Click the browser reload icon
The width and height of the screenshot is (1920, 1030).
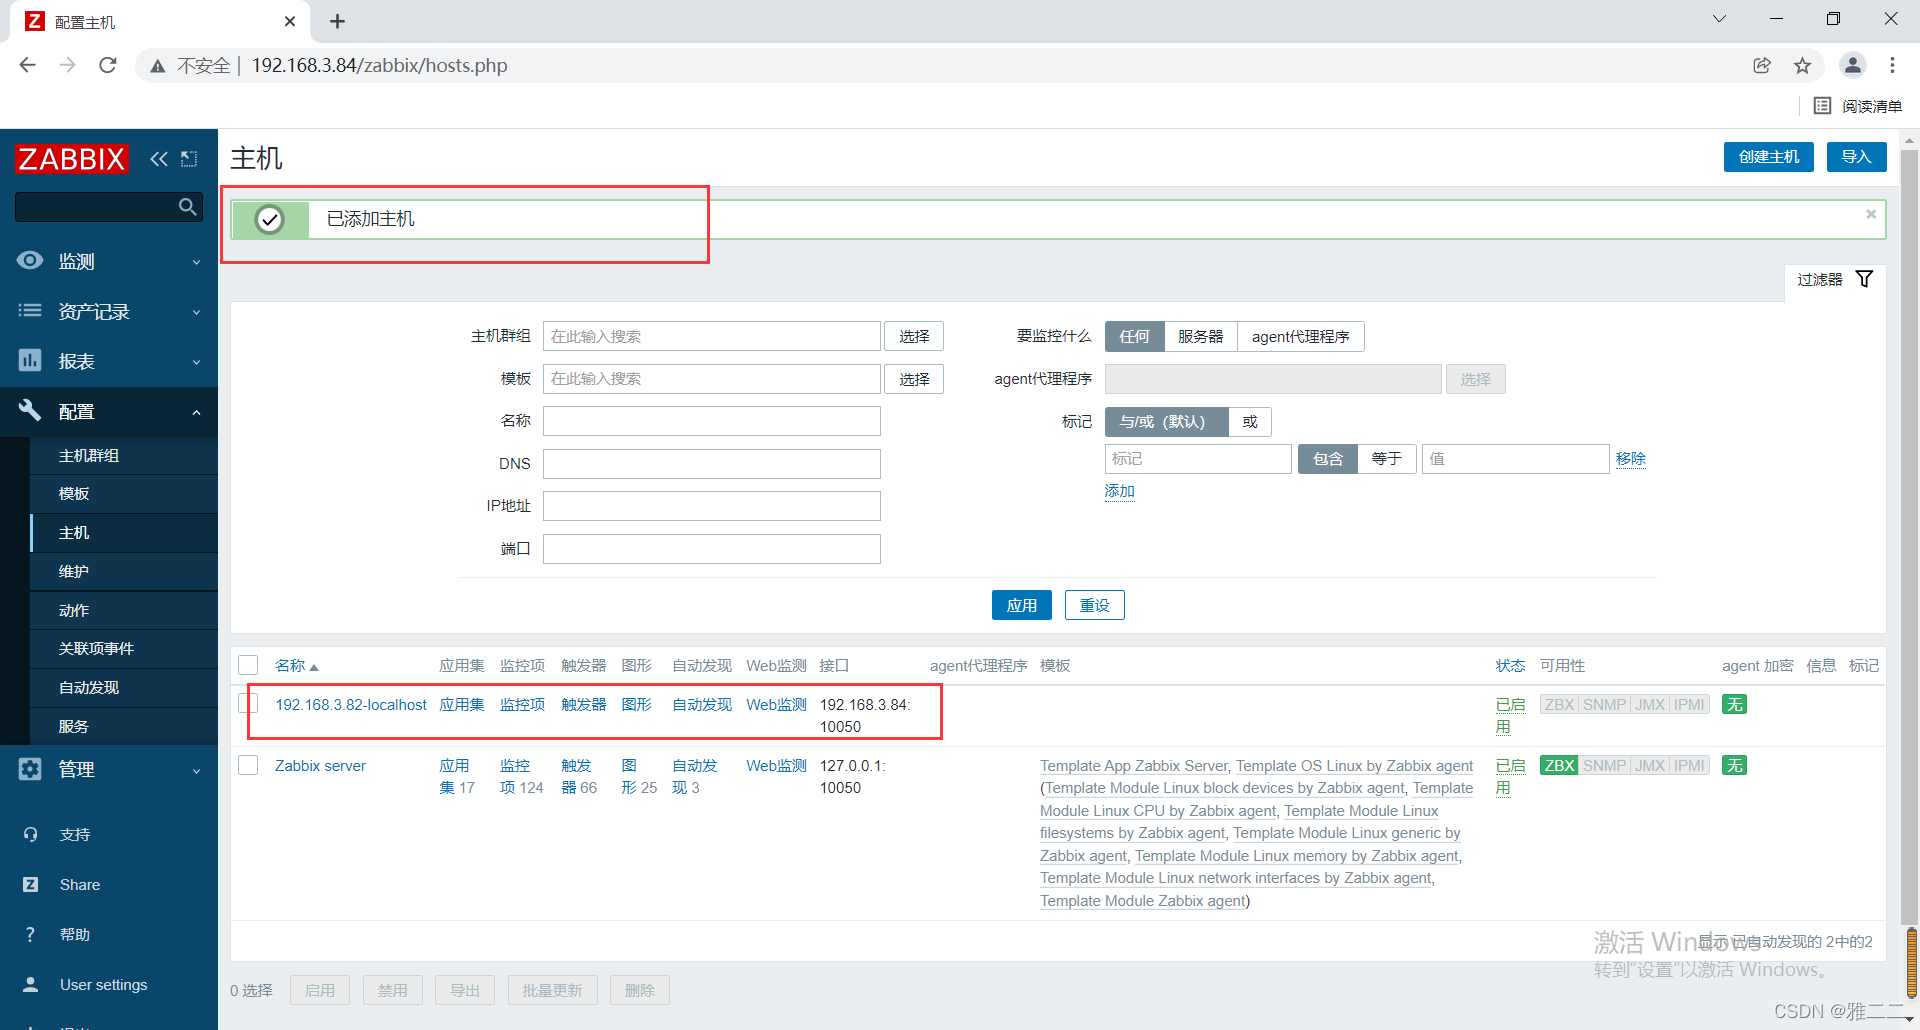coord(108,65)
